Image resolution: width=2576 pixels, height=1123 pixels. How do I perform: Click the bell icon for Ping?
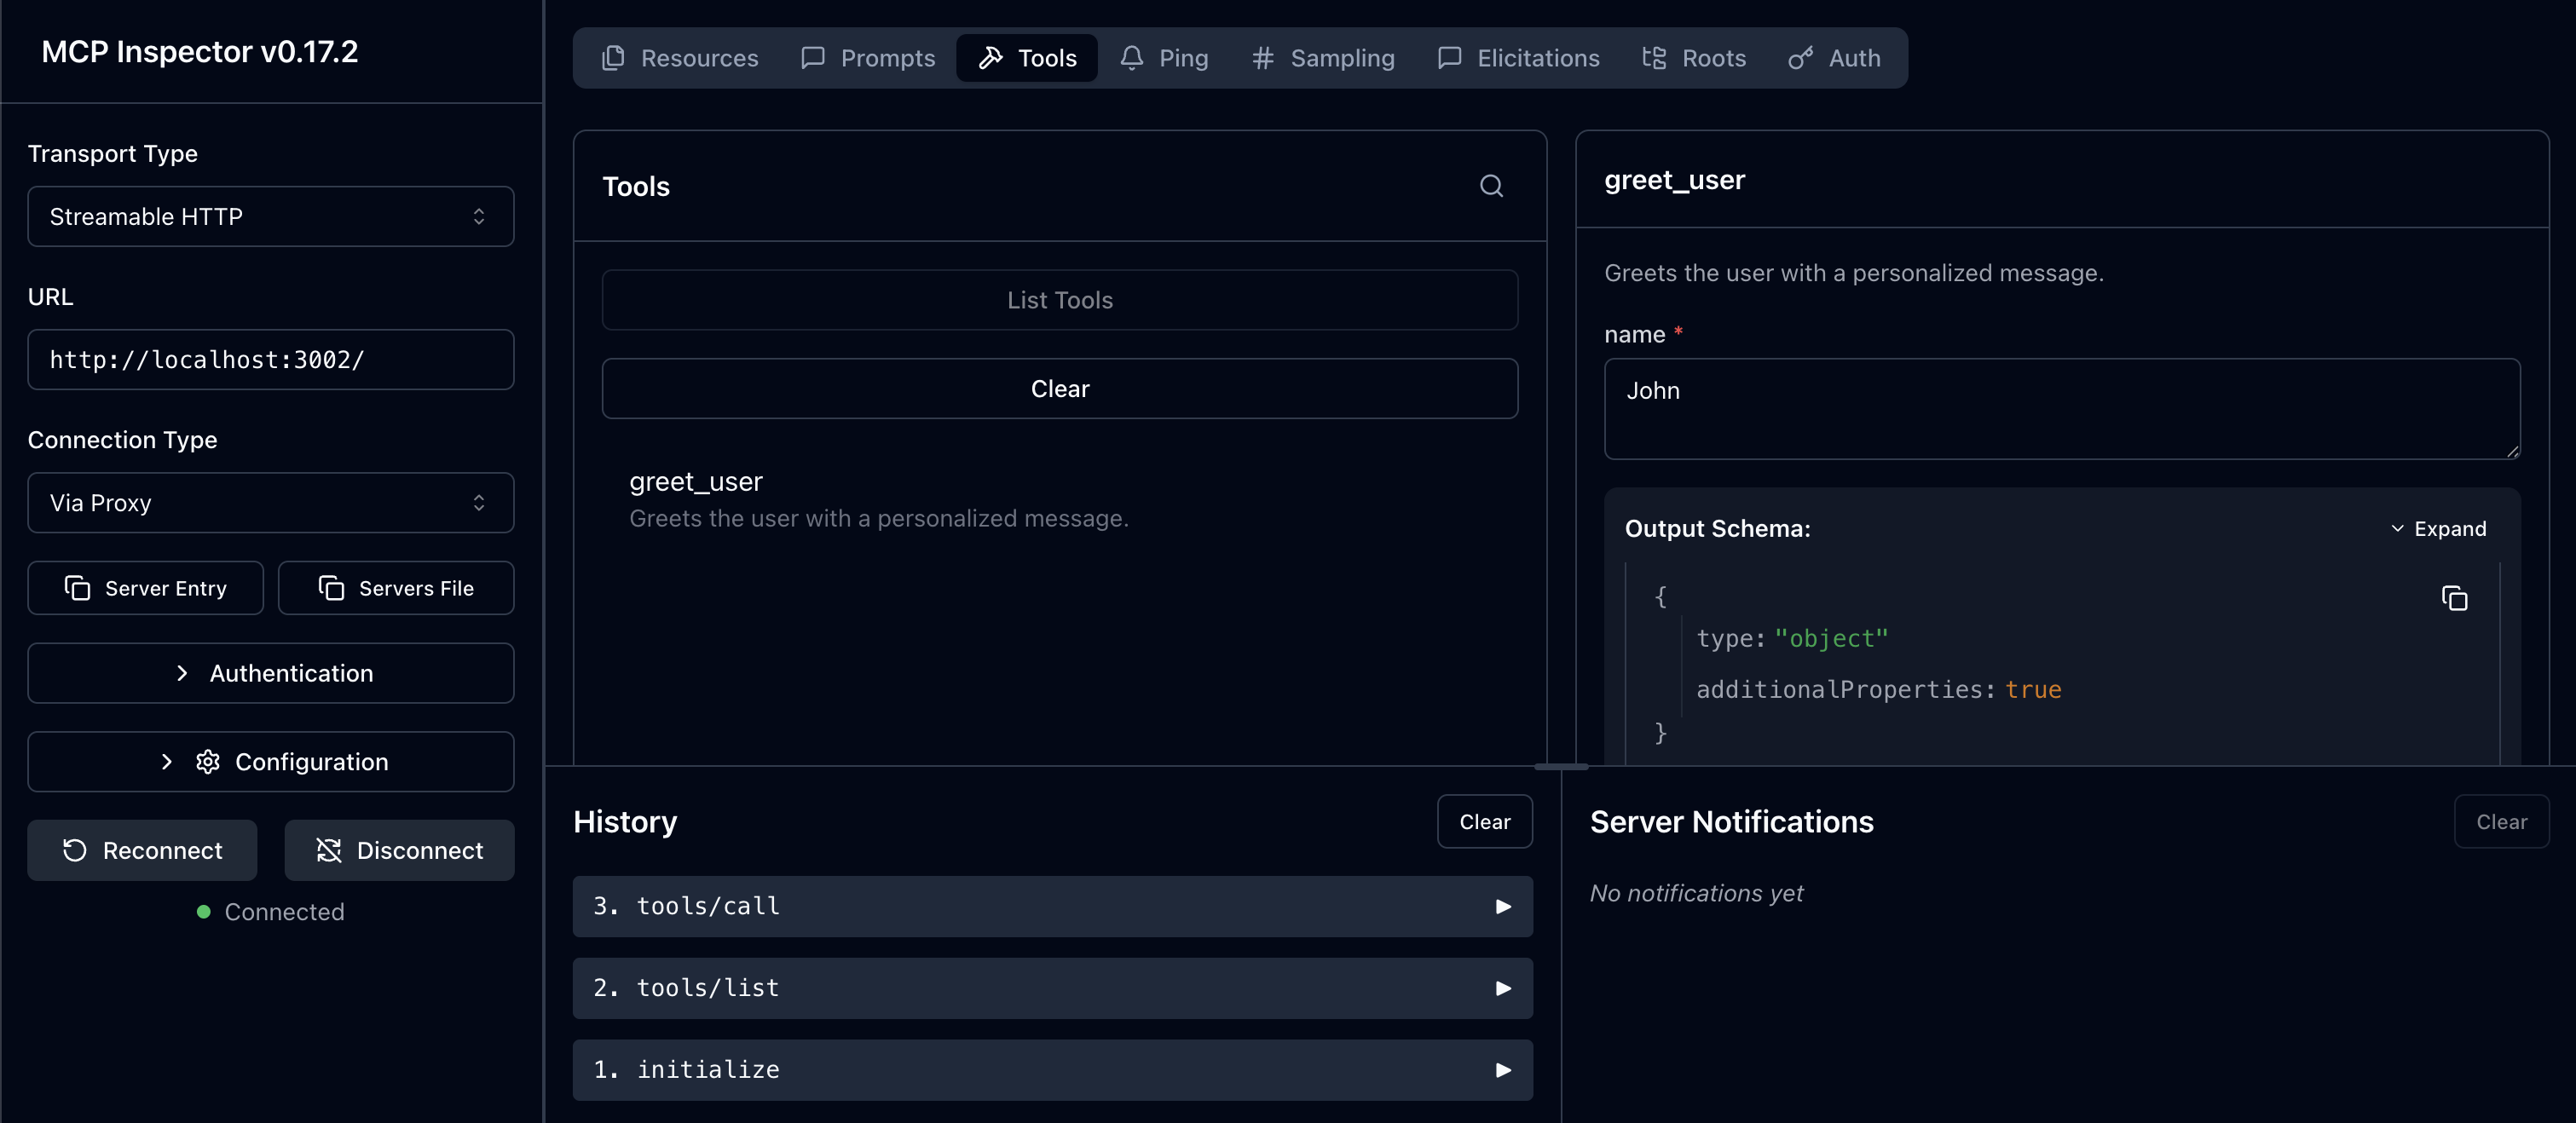pyautogui.click(x=1131, y=58)
